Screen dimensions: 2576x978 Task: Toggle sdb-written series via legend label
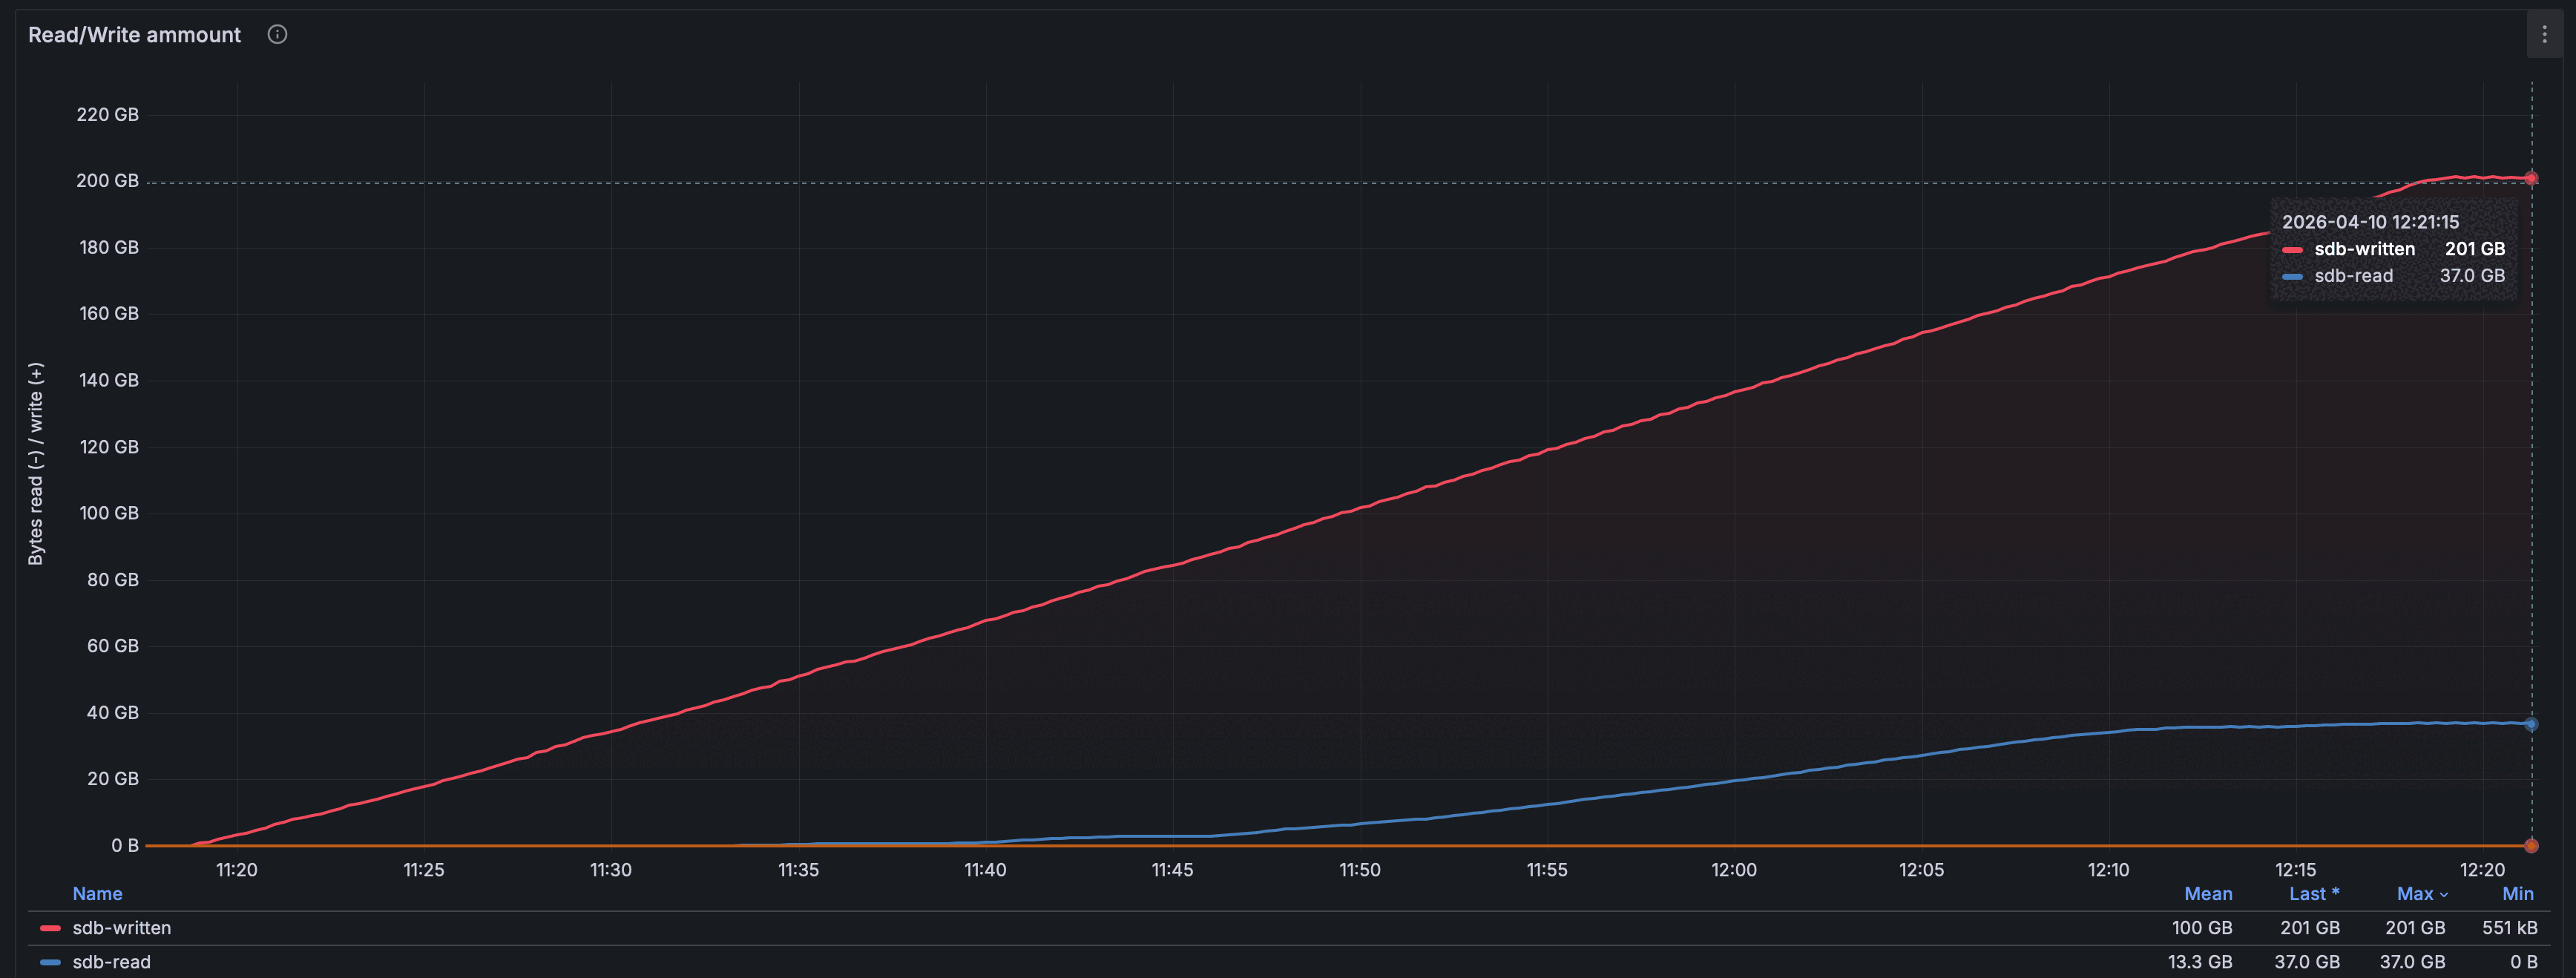coord(121,928)
